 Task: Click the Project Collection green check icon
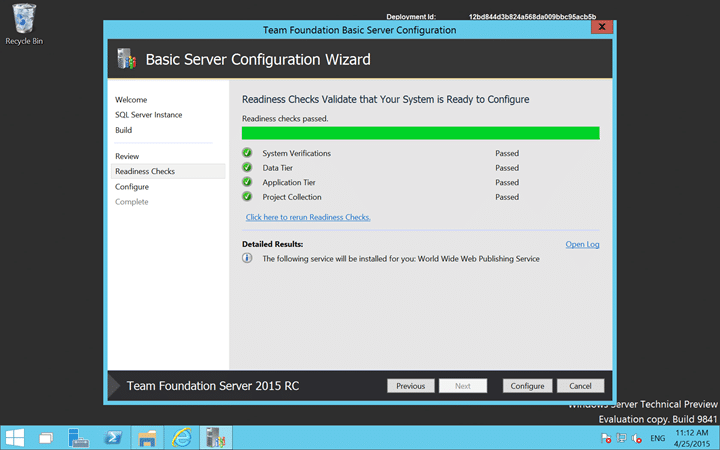click(x=247, y=197)
